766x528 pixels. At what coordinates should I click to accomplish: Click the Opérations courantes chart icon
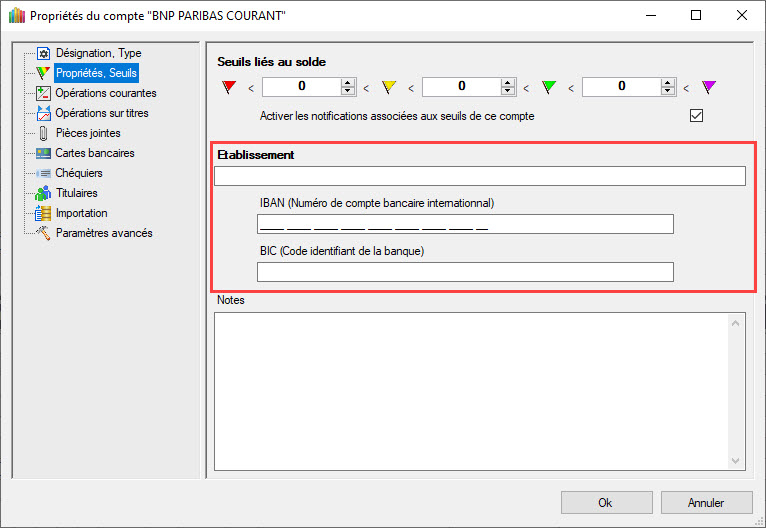point(43,93)
